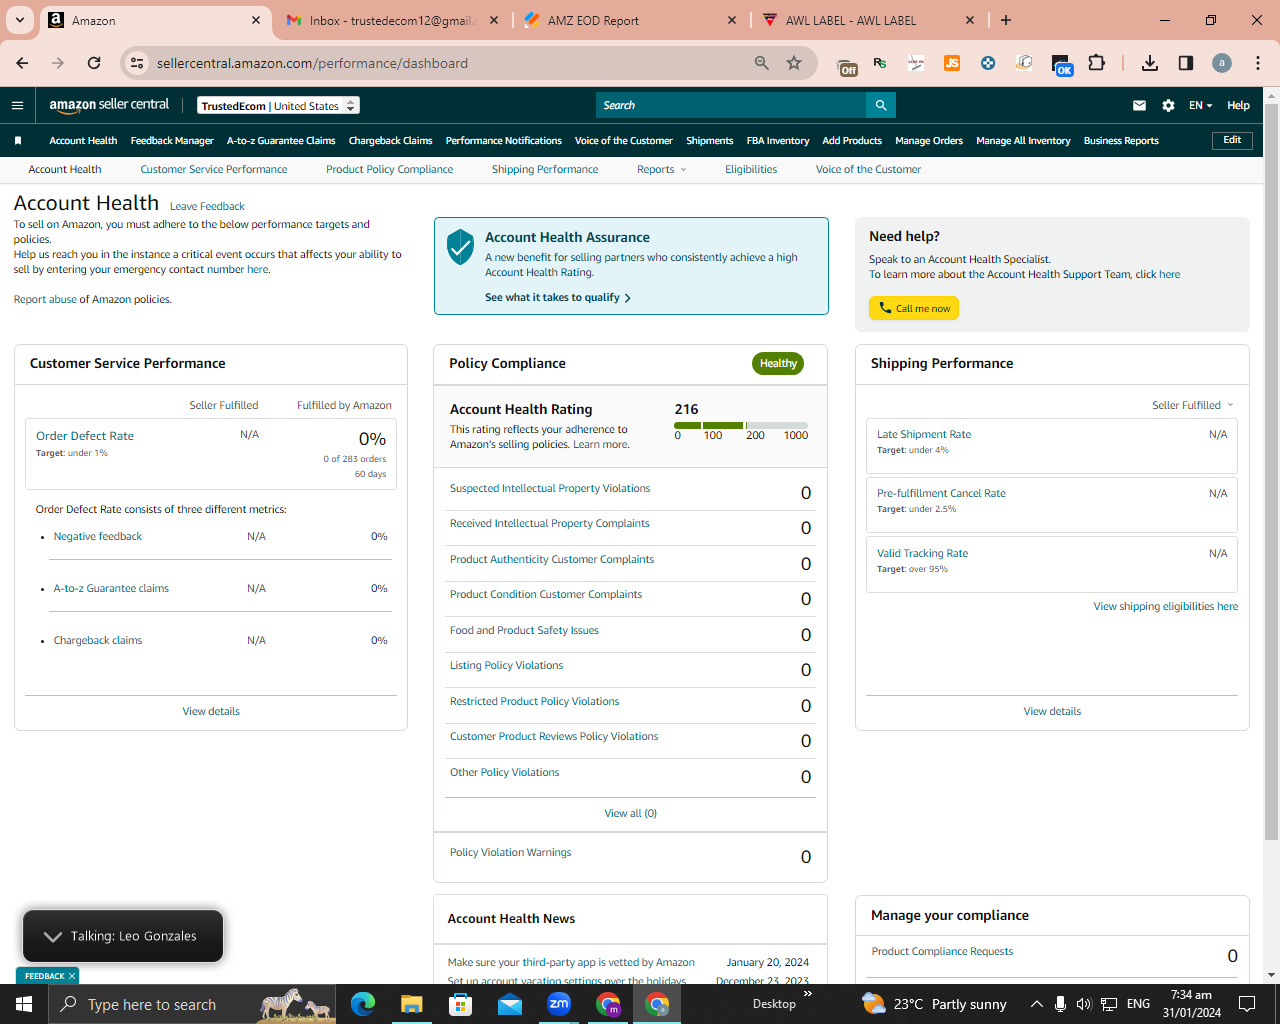Click the Account Health Rating progress bar
Viewport: 1280px width, 1024px height.
click(x=741, y=426)
